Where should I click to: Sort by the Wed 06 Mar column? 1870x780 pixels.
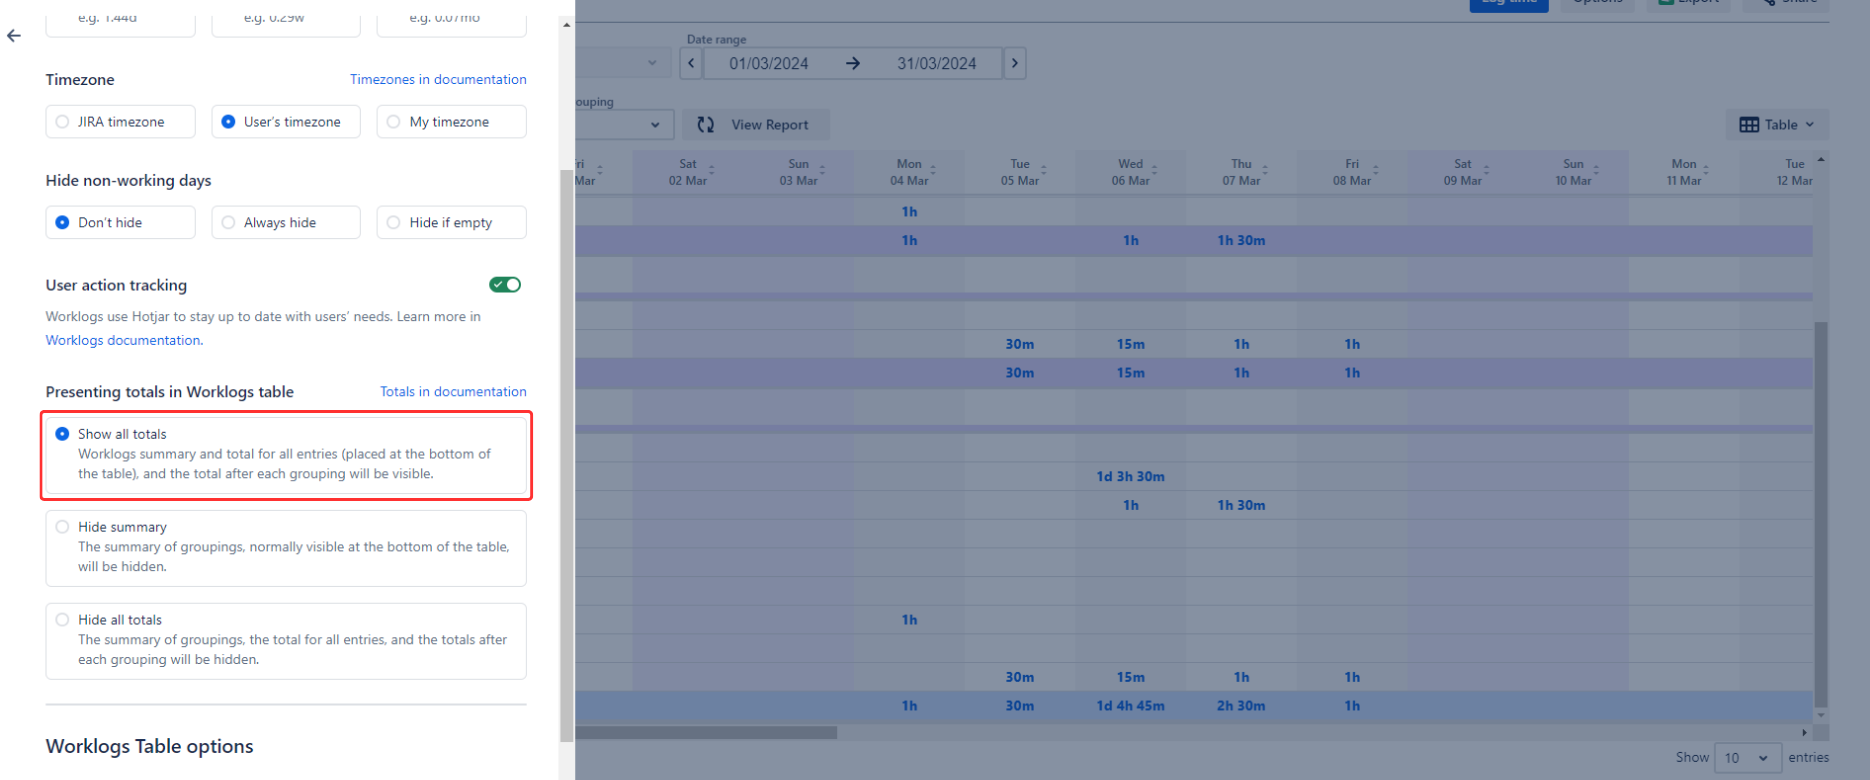1154,168
